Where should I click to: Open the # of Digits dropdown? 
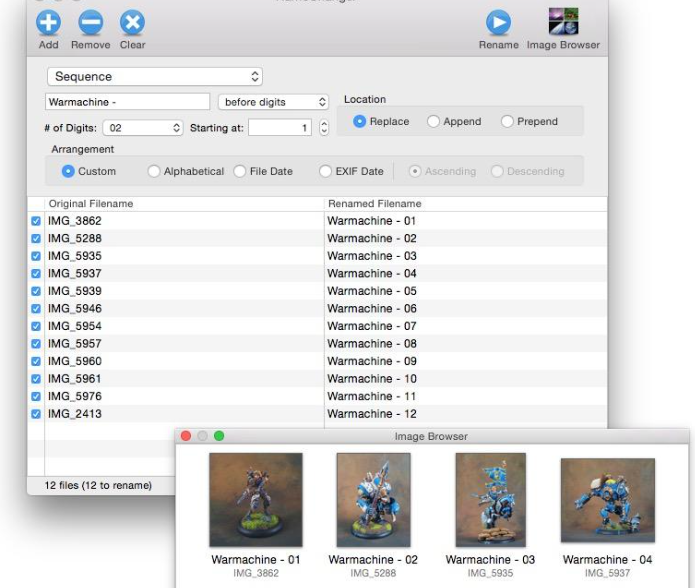click(x=143, y=128)
